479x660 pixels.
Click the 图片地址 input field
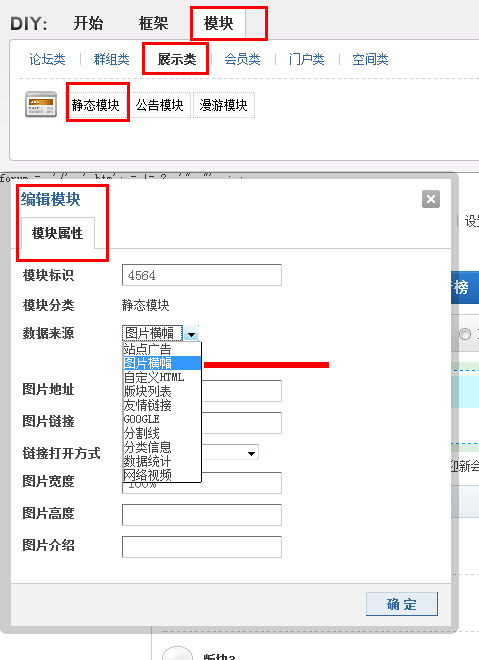pyautogui.click(x=242, y=391)
